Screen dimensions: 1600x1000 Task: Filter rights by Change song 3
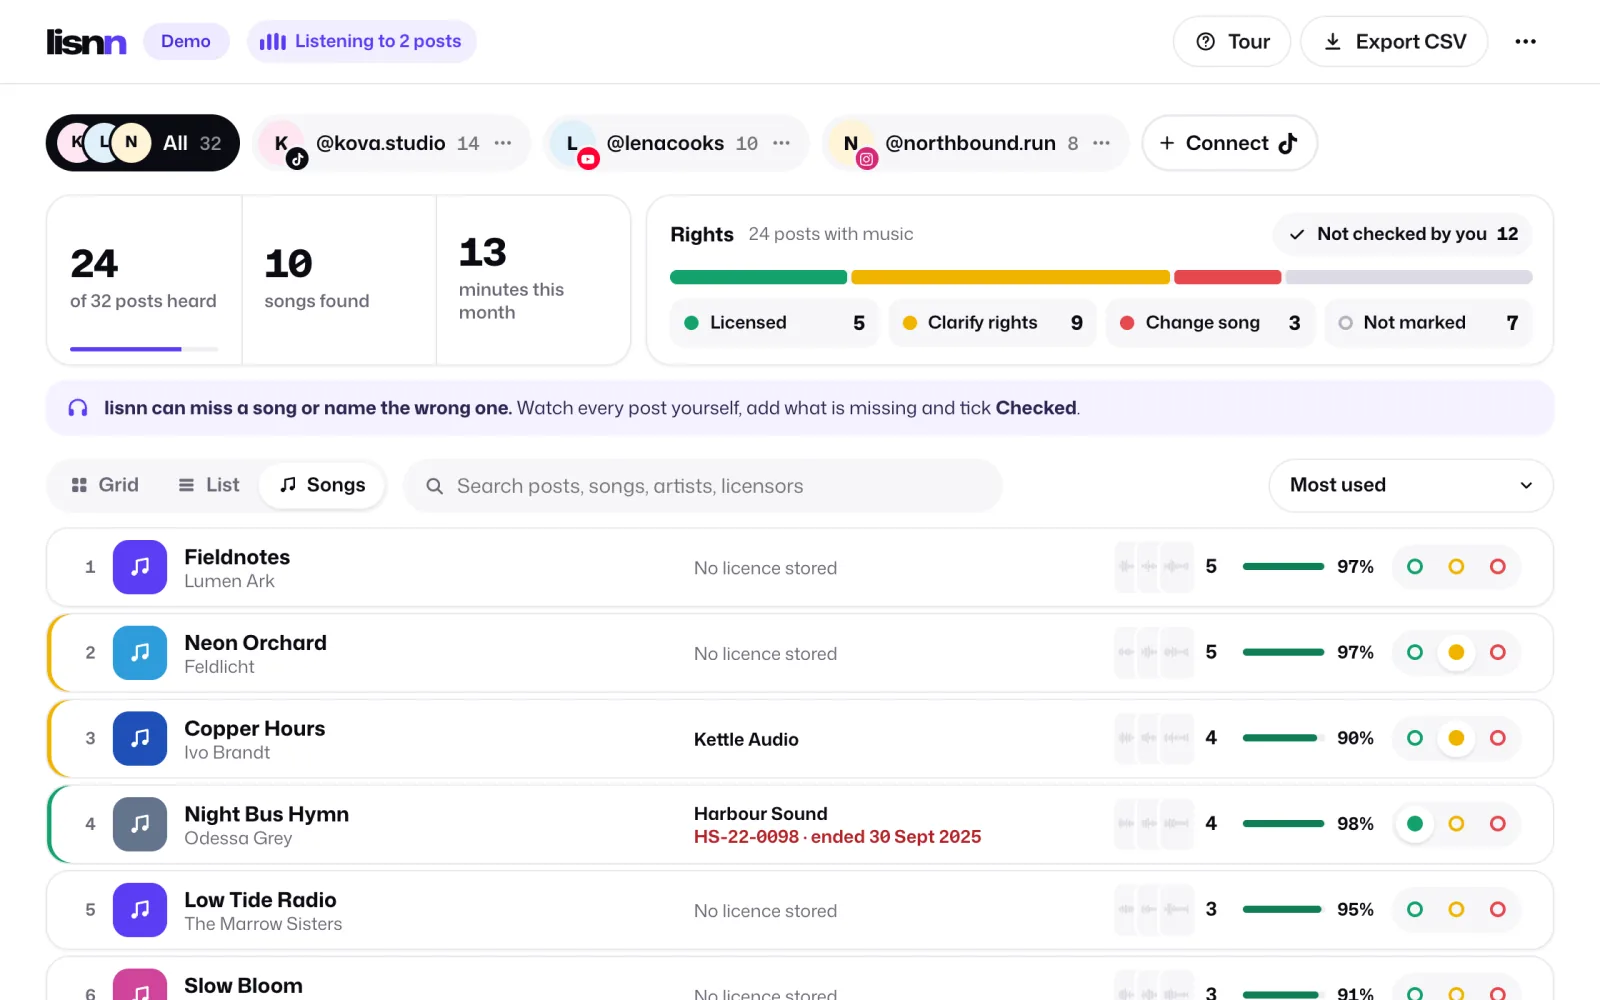coord(1210,323)
